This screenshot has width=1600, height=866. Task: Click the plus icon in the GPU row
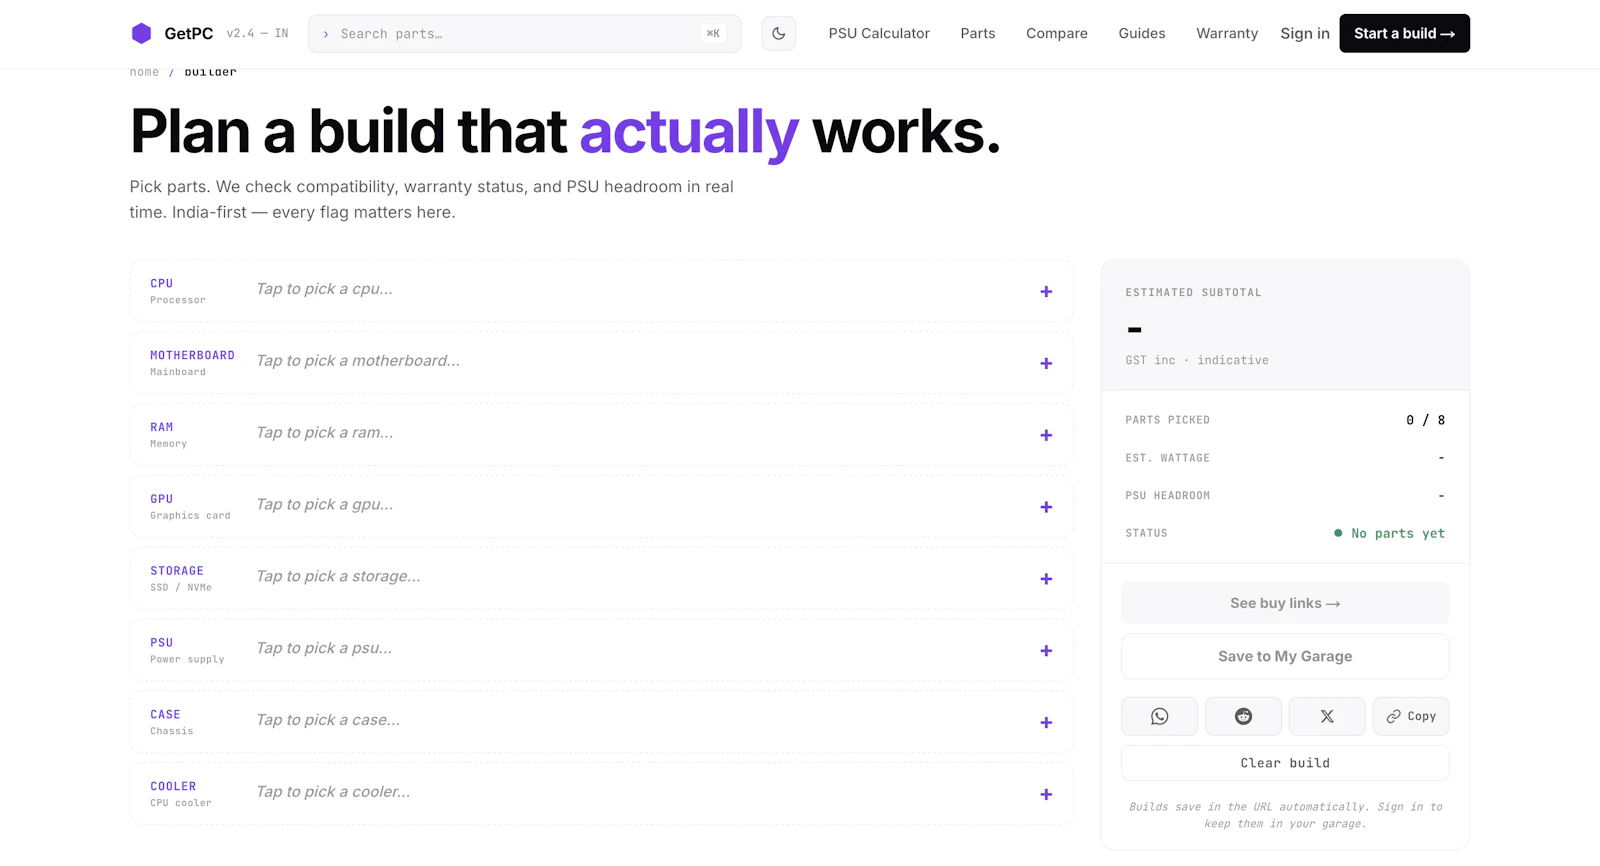coord(1046,507)
